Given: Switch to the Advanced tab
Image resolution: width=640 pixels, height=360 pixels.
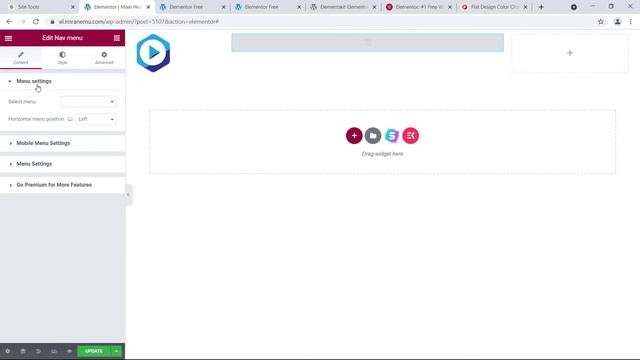Looking at the screenshot, I should click(x=104, y=58).
